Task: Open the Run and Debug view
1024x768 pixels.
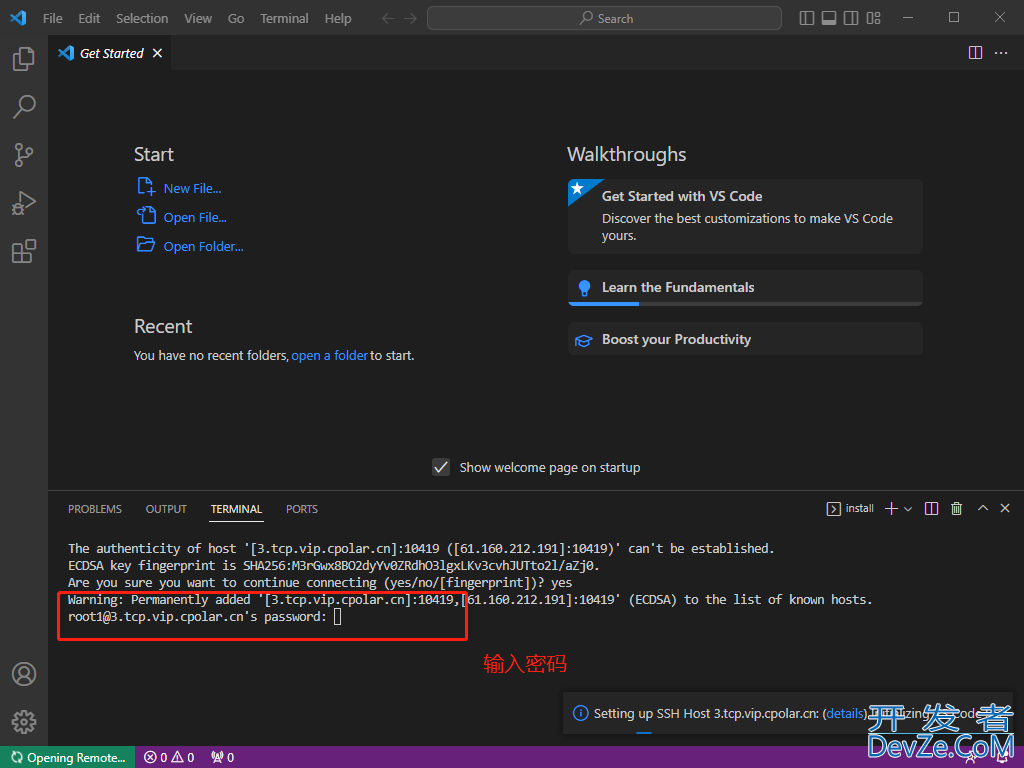Action: tap(24, 203)
